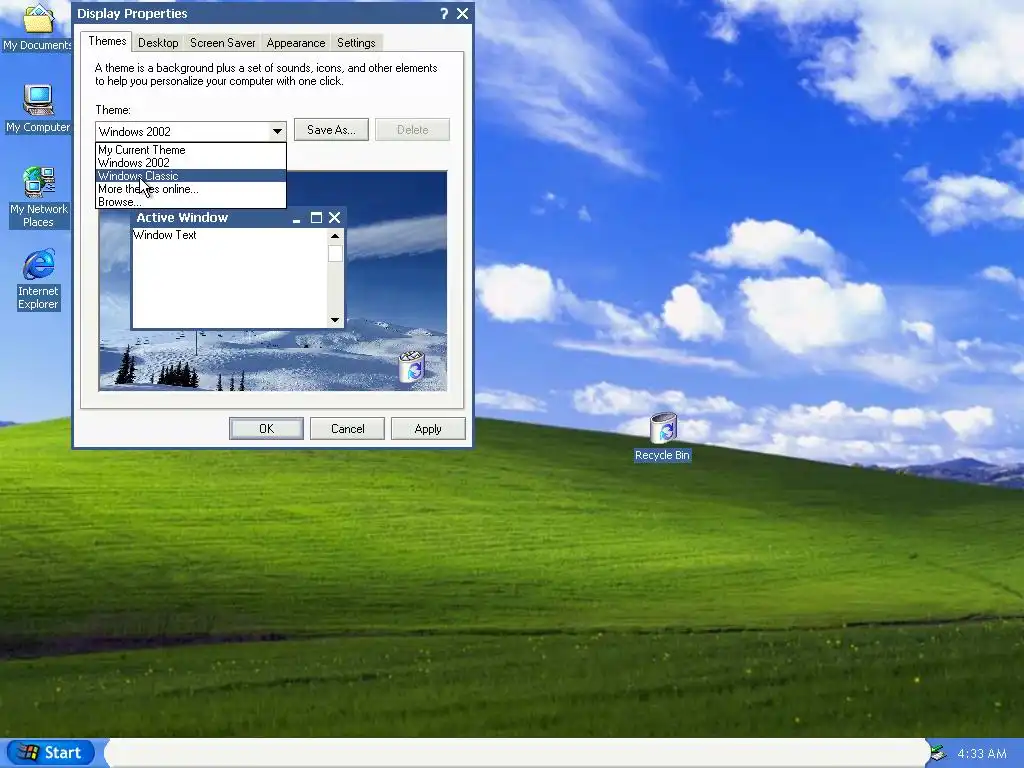This screenshot has height=768, width=1024.
Task: Pick More themes online... from the list
Action: (x=191, y=189)
